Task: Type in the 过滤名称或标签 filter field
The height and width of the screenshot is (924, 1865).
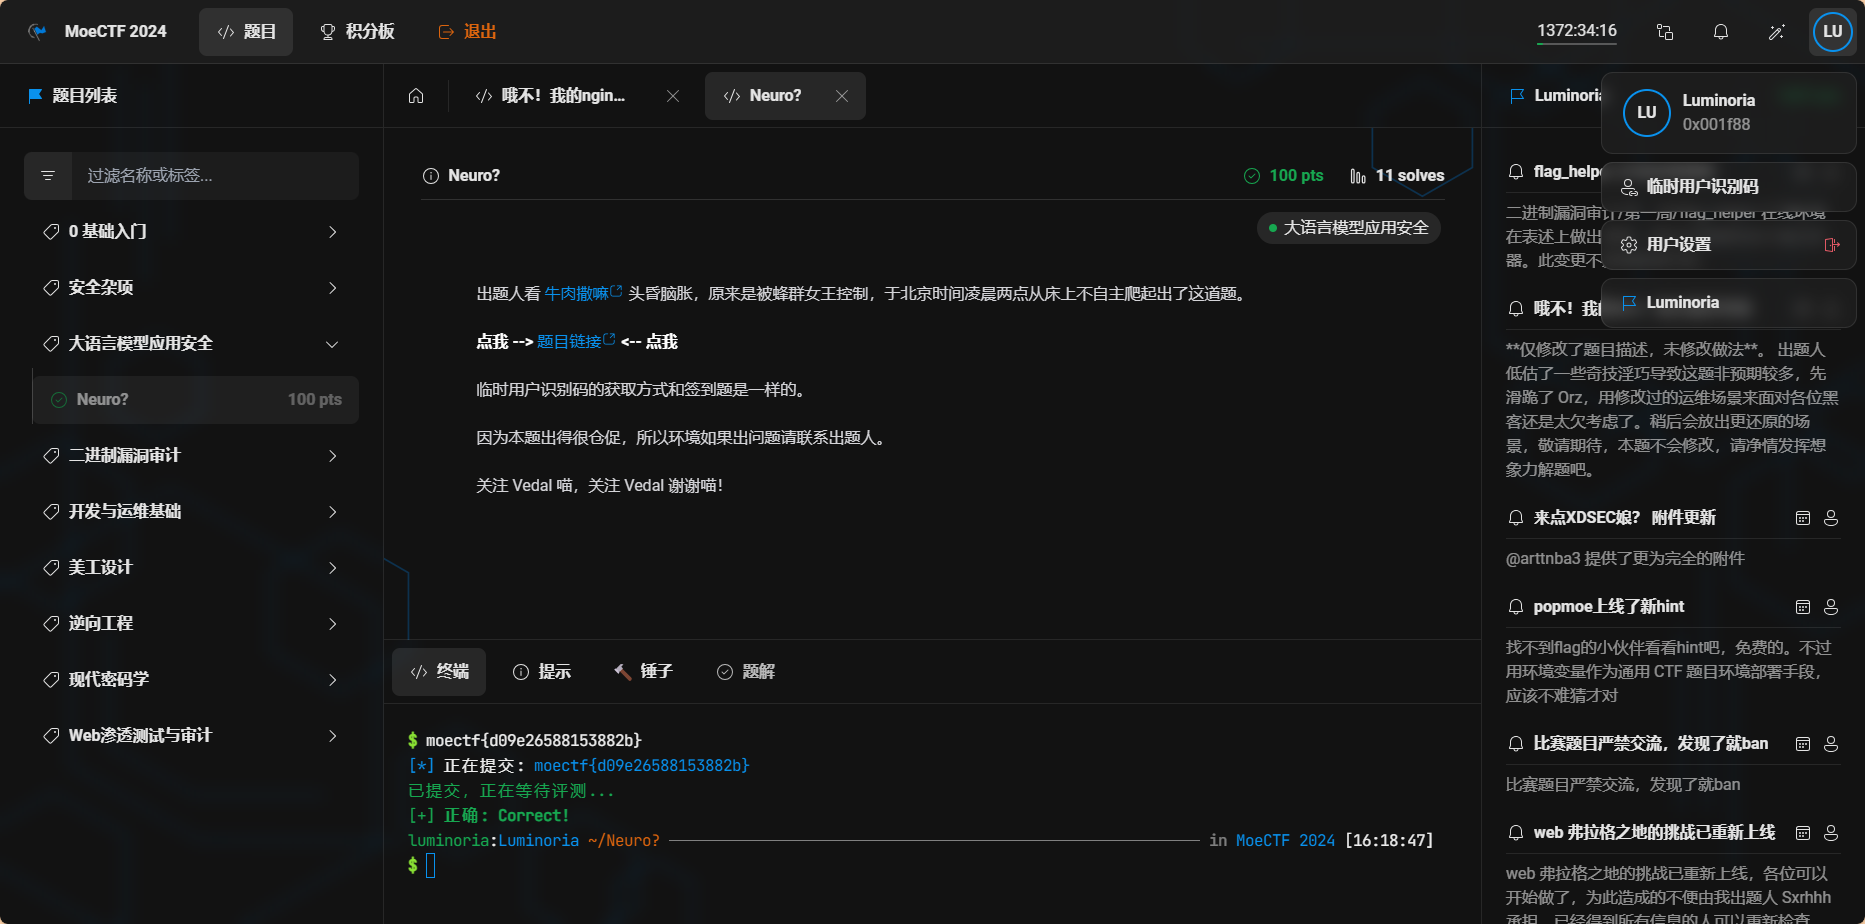Action: [x=214, y=176]
